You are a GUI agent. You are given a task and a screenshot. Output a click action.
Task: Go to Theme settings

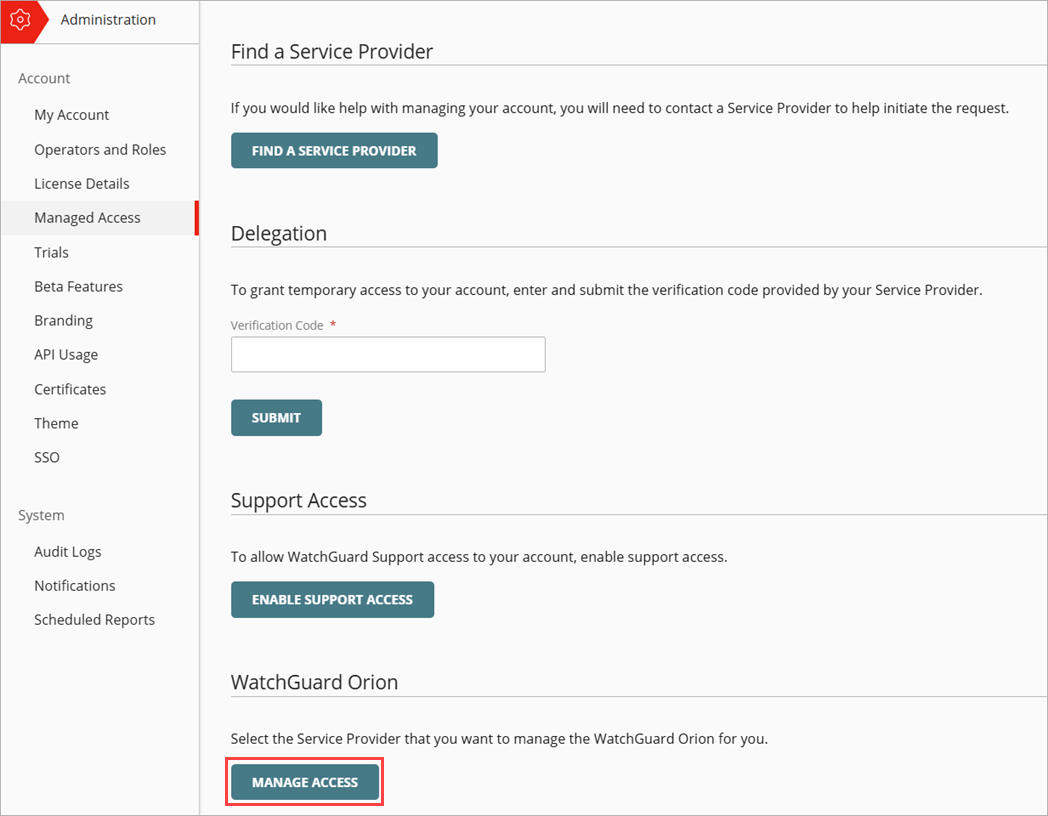tap(56, 423)
